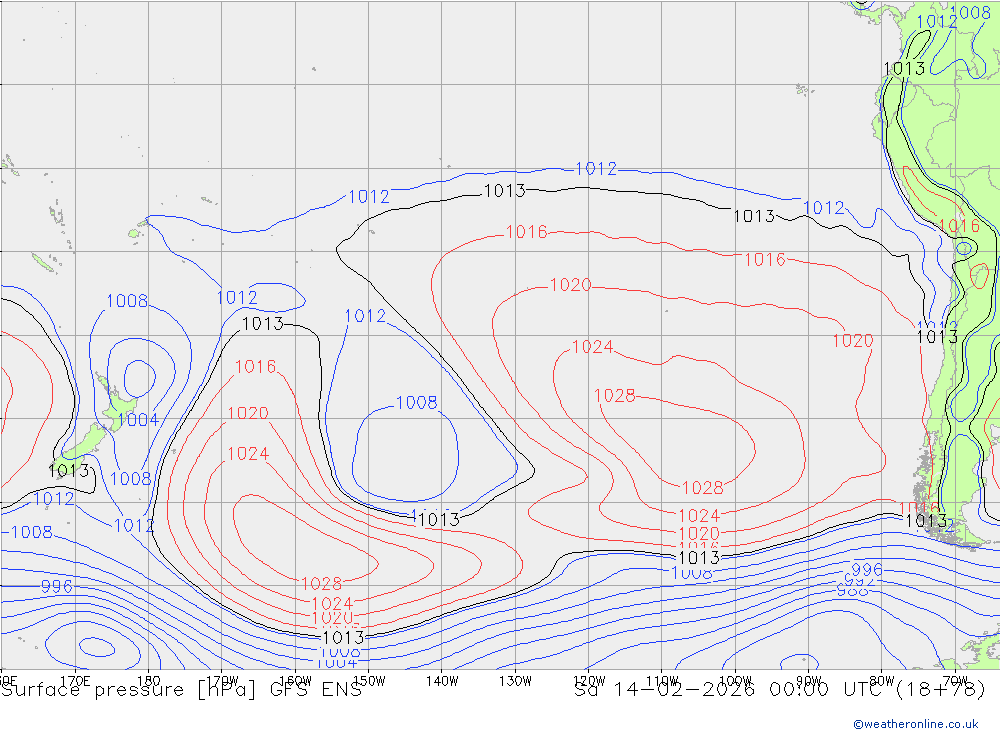
Task: Click the weatheronline.co.uk copyright link
Action: [915, 724]
